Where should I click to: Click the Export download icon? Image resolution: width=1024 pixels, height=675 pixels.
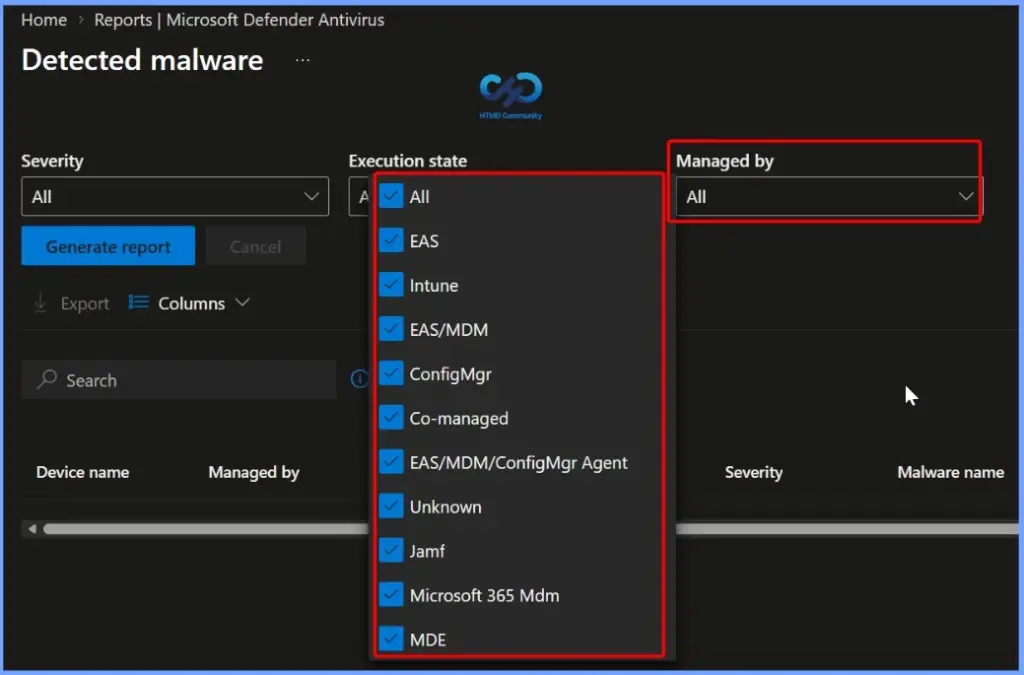click(40, 303)
